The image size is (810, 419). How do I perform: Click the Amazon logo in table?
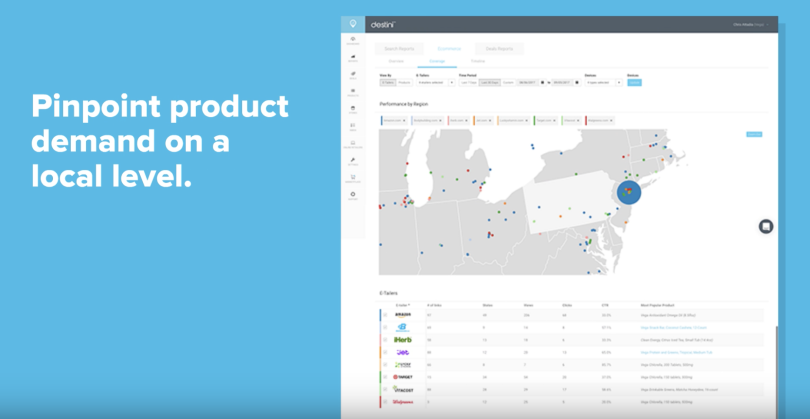403,315
